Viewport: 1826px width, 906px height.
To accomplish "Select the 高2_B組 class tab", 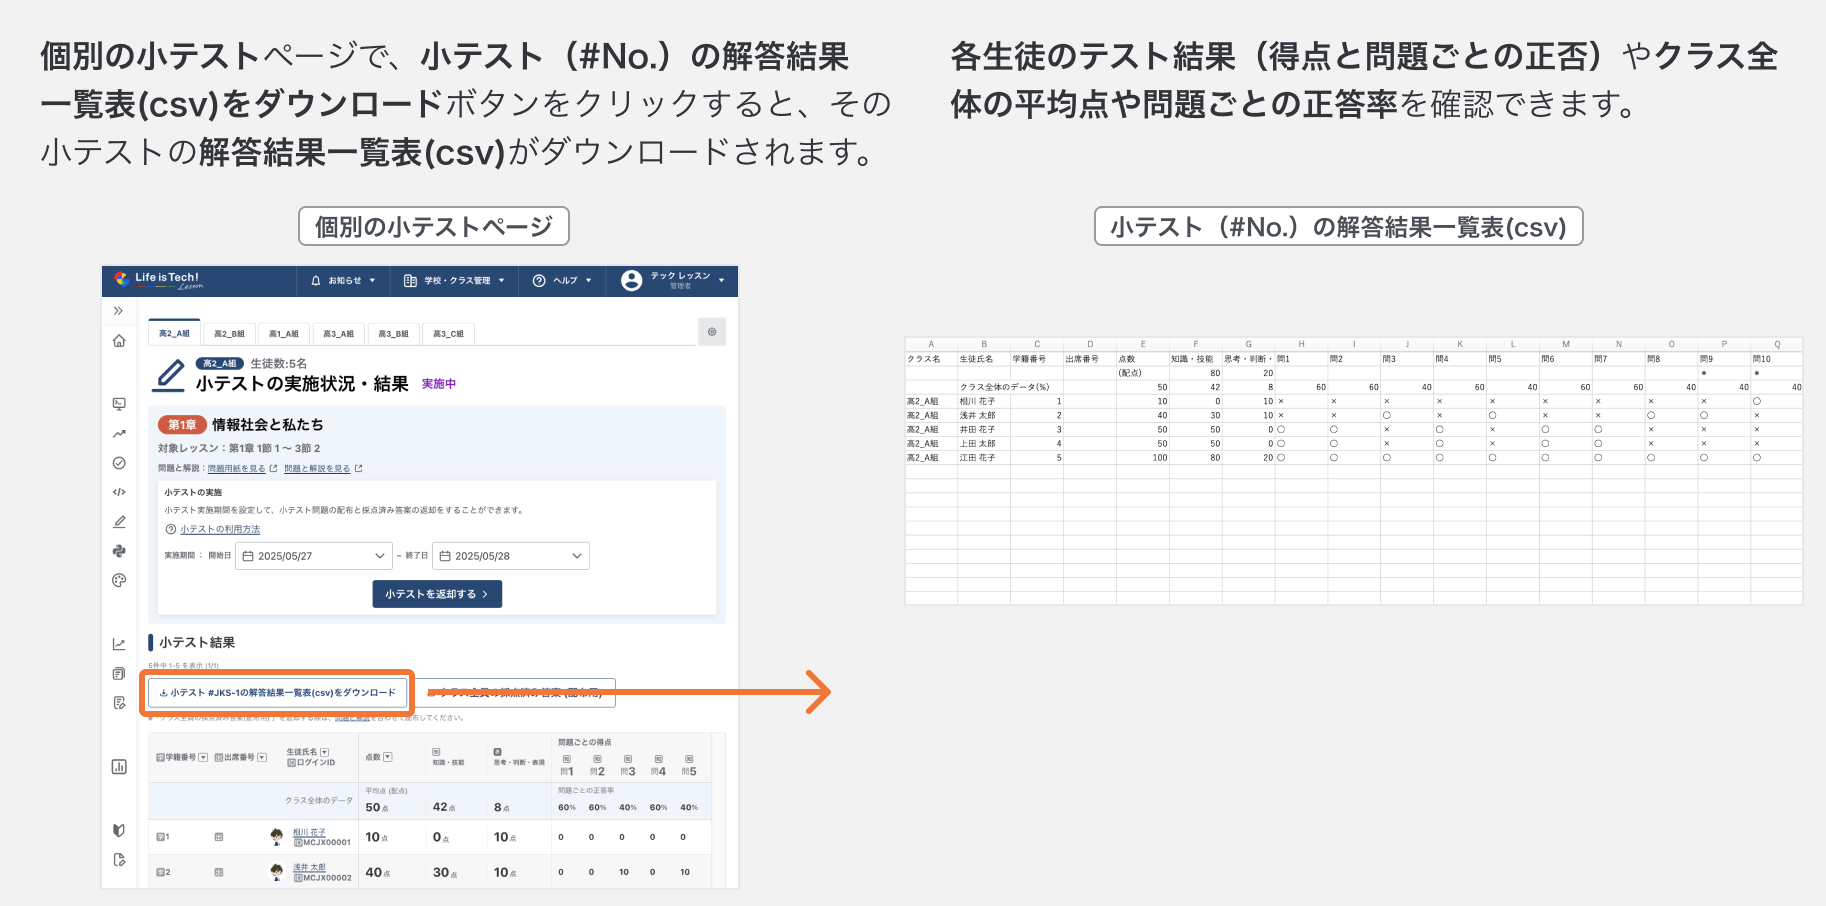I will tap(229, 333).
